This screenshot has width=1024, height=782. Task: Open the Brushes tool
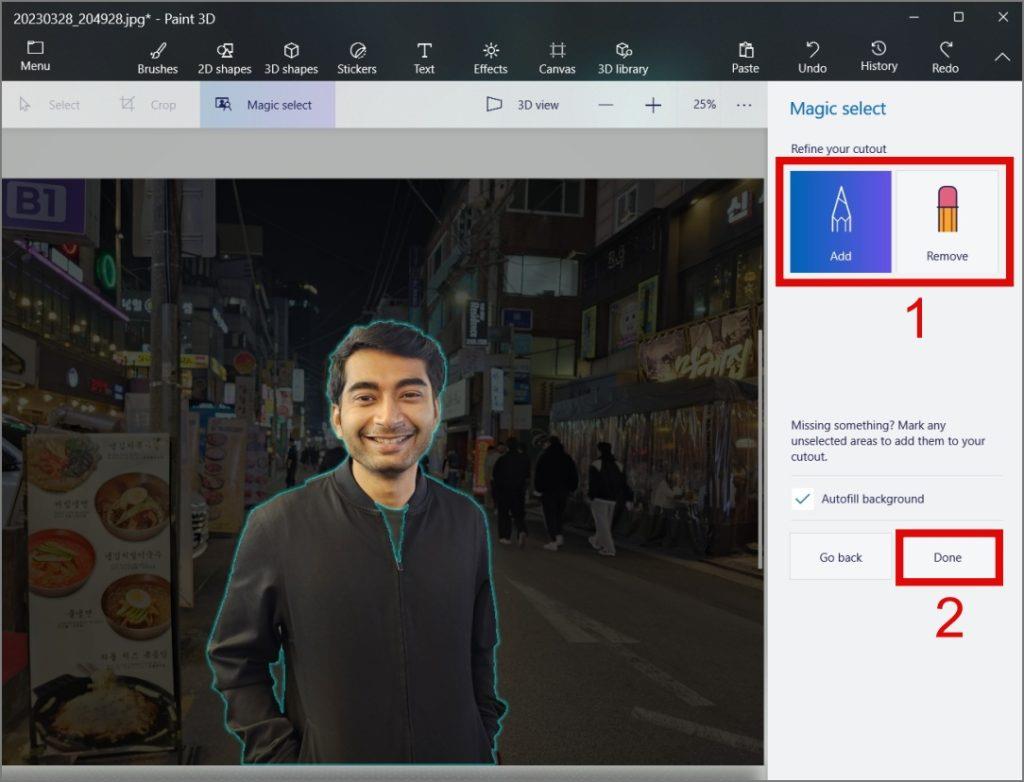[x=157, y=58]
